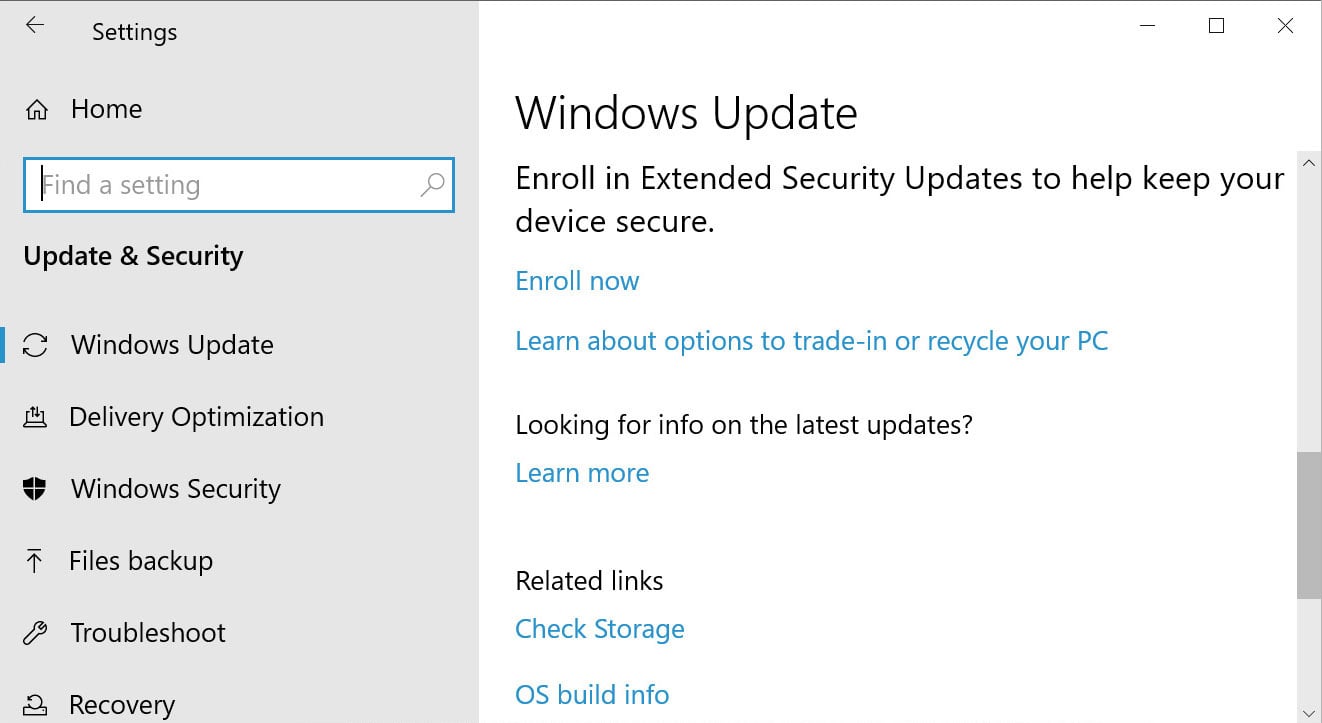Click the Enroll now link
This screenshot has height=723, width=1322.
(577, 280)
